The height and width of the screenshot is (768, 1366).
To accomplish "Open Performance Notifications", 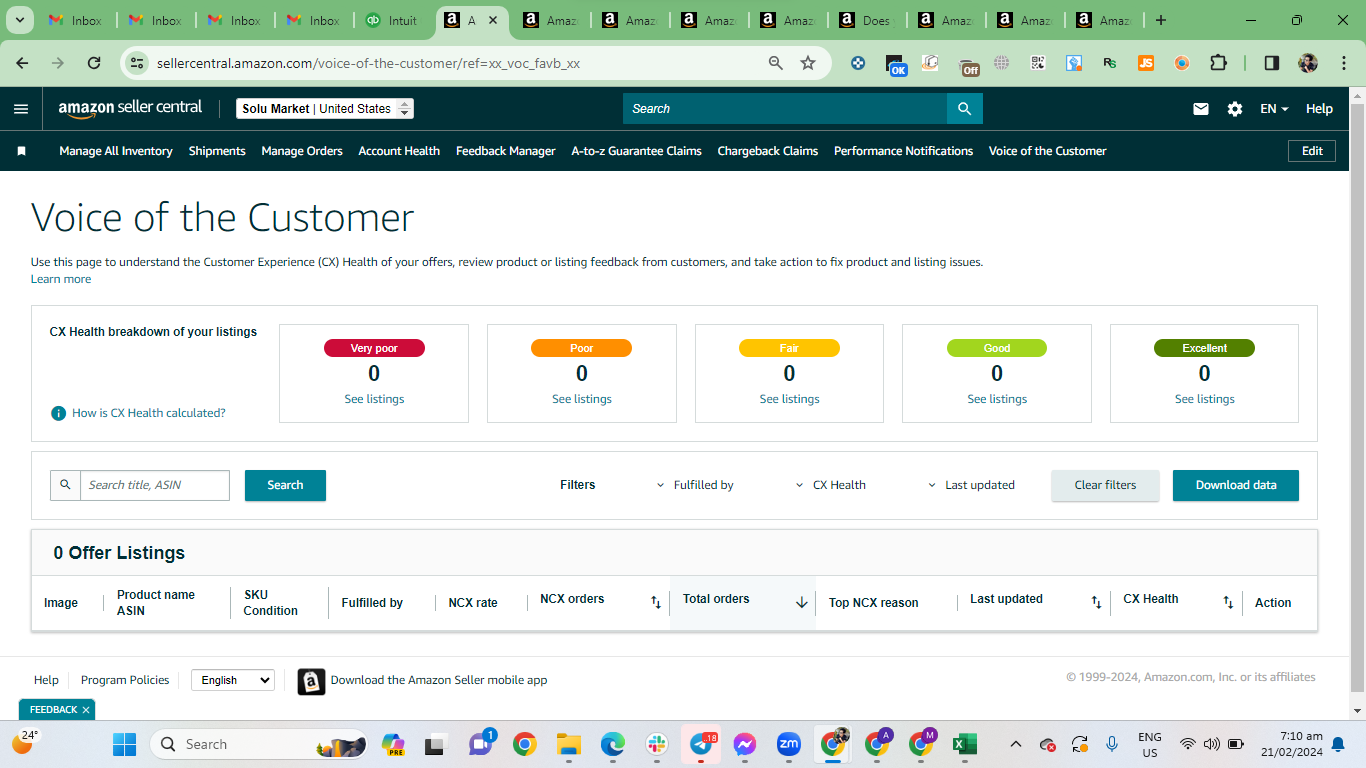I will tap(904, 151).
